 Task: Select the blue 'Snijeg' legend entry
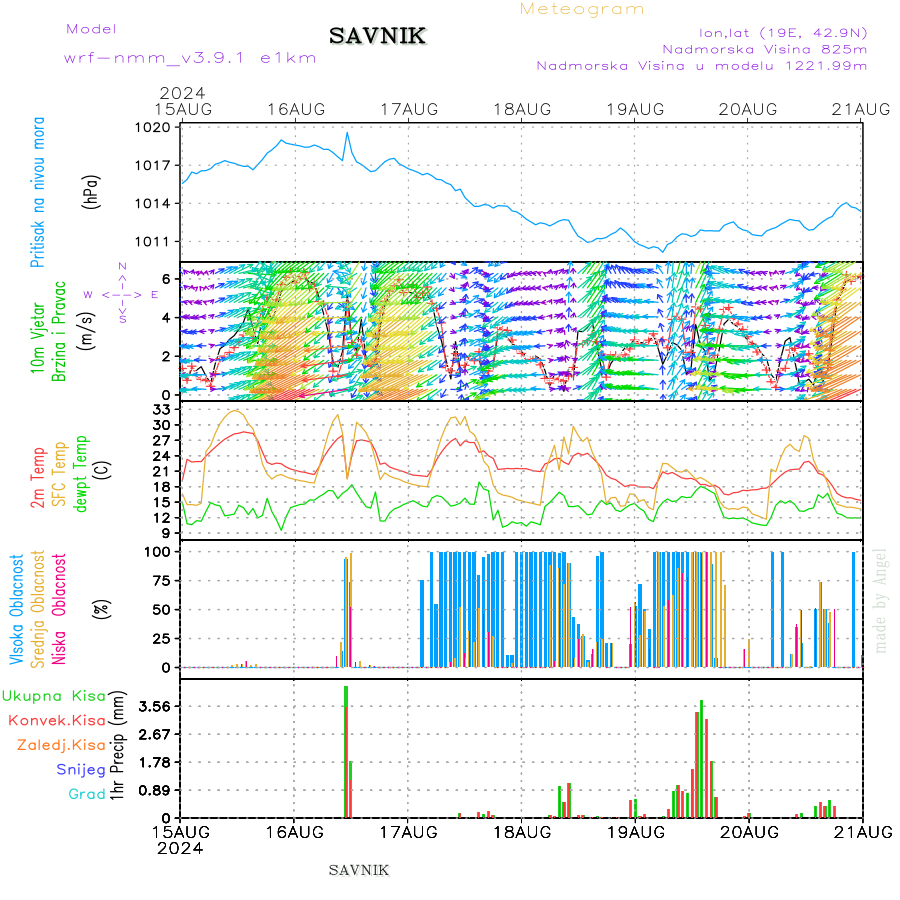(x=81, y=770)
